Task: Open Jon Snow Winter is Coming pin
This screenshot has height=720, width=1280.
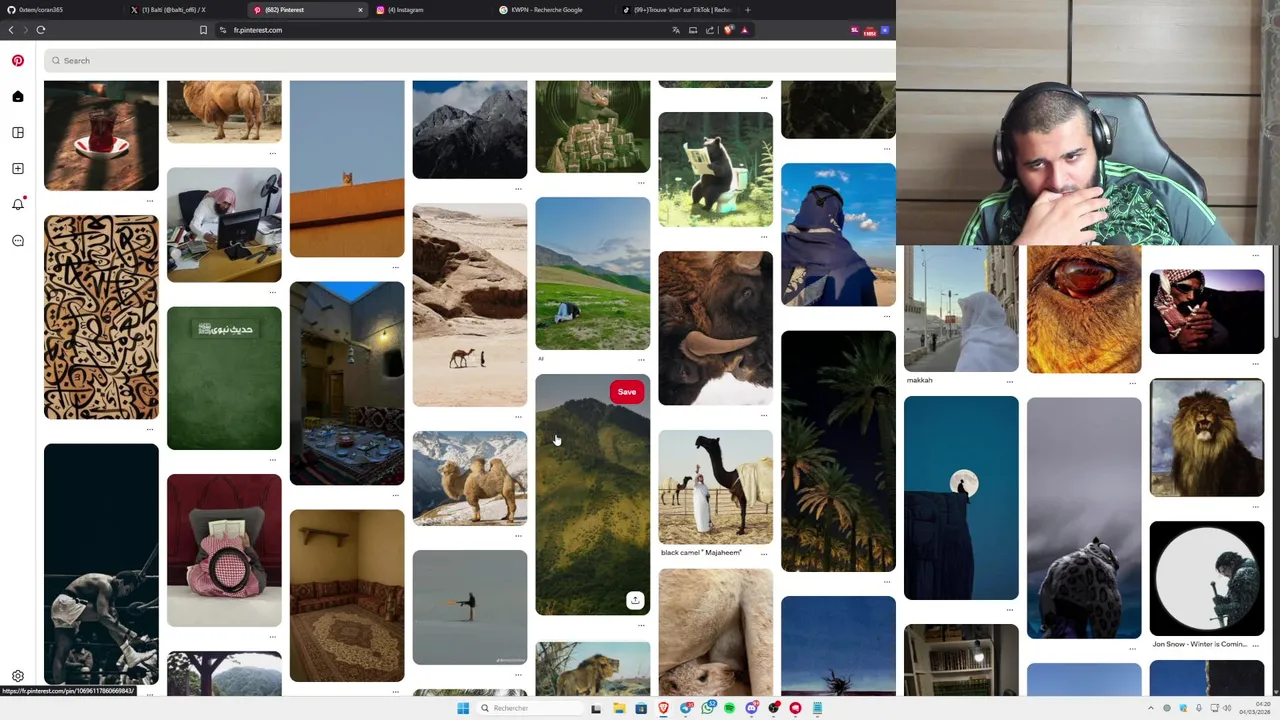Action: coord(1207,579)
